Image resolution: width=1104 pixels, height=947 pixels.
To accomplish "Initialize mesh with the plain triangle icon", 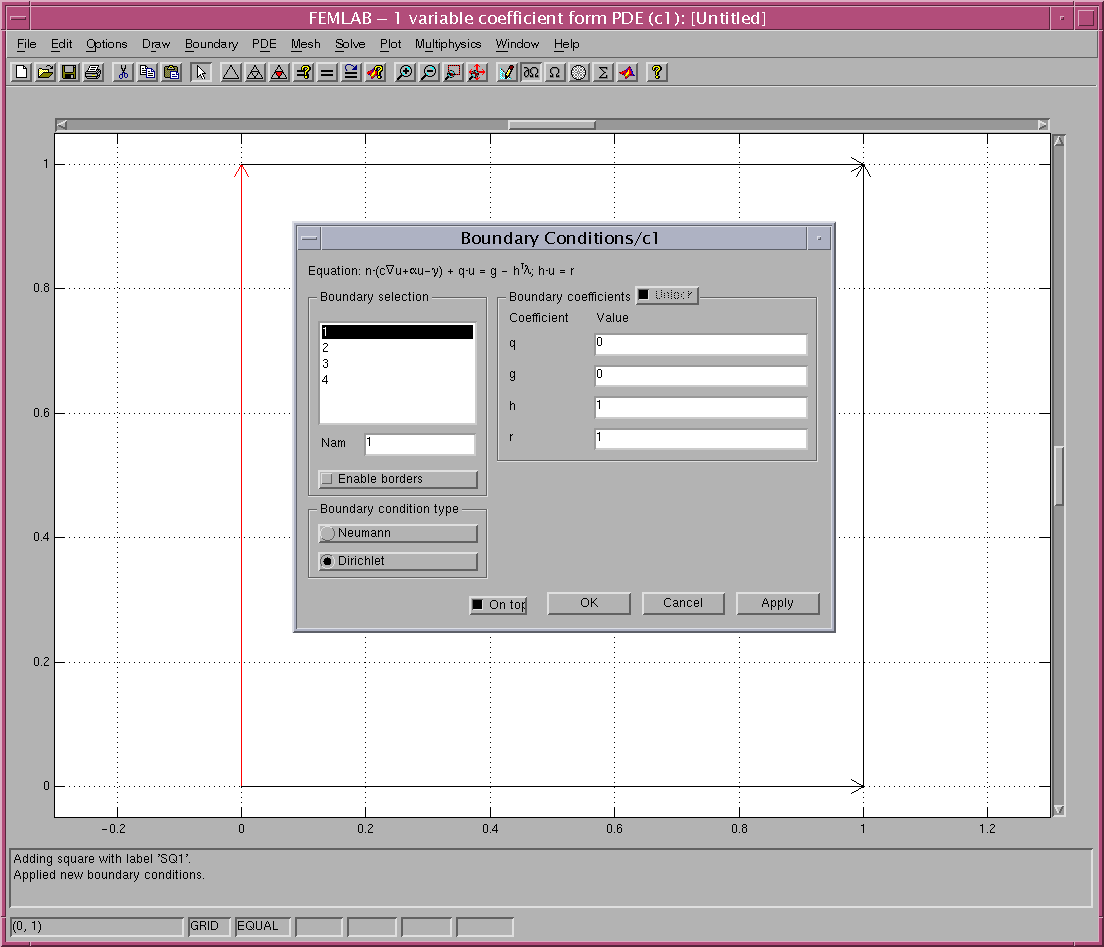I will tap(231, 73).
